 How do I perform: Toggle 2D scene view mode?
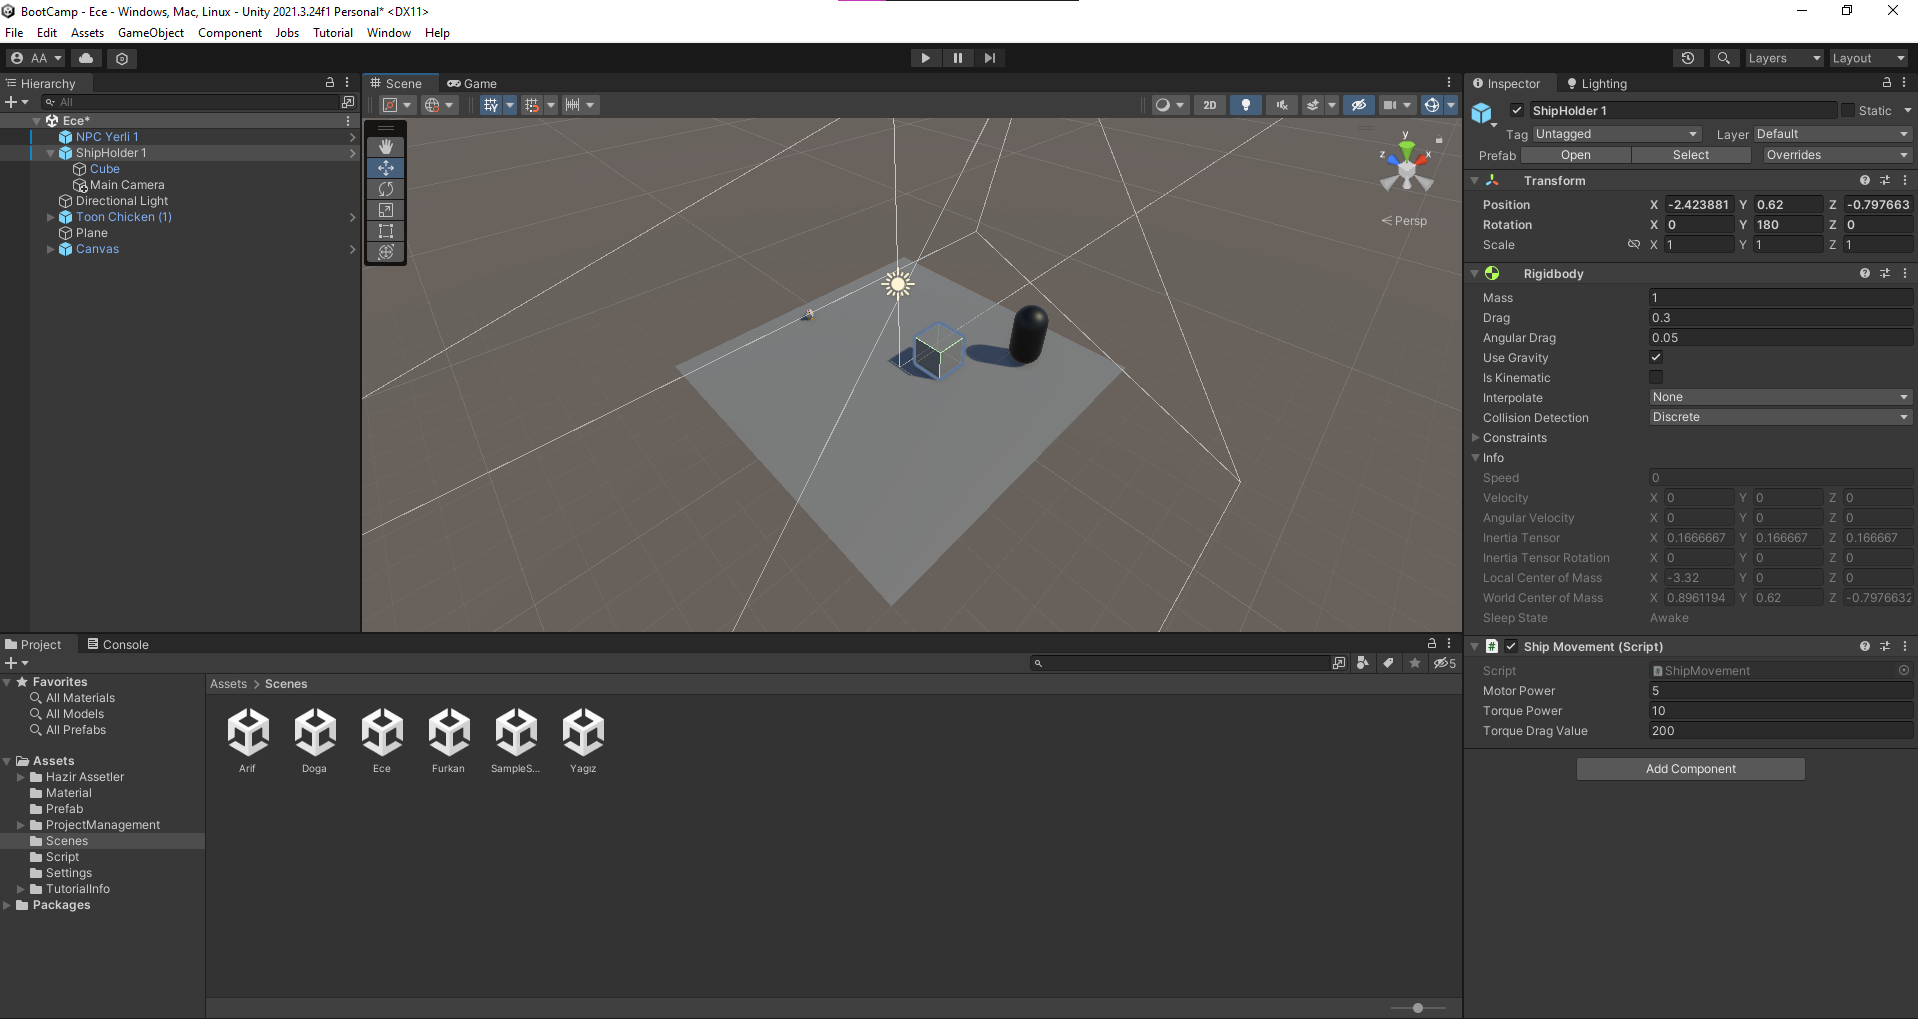(x=1210, y=105)
